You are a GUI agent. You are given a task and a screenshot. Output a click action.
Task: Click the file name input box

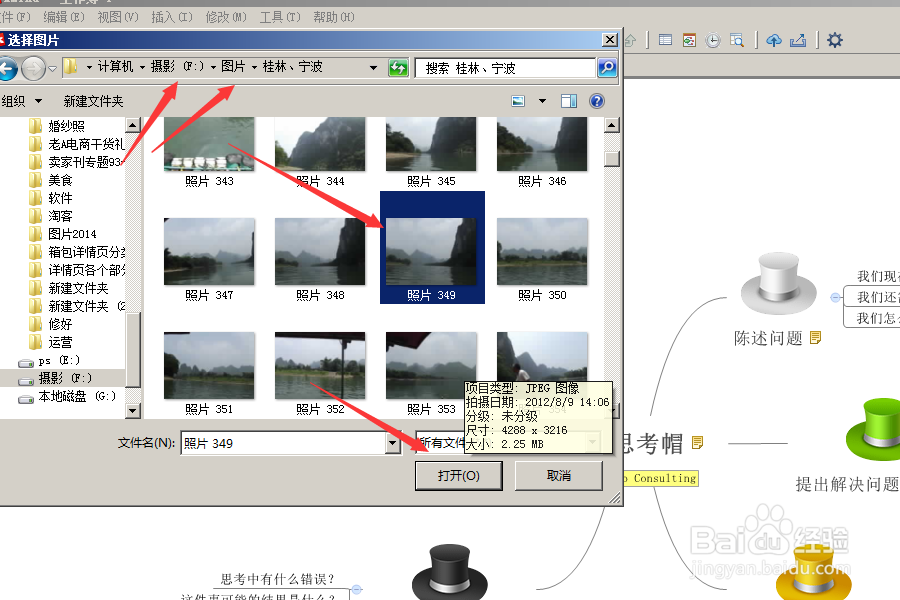pyautogui.click(x=284, y=443)
